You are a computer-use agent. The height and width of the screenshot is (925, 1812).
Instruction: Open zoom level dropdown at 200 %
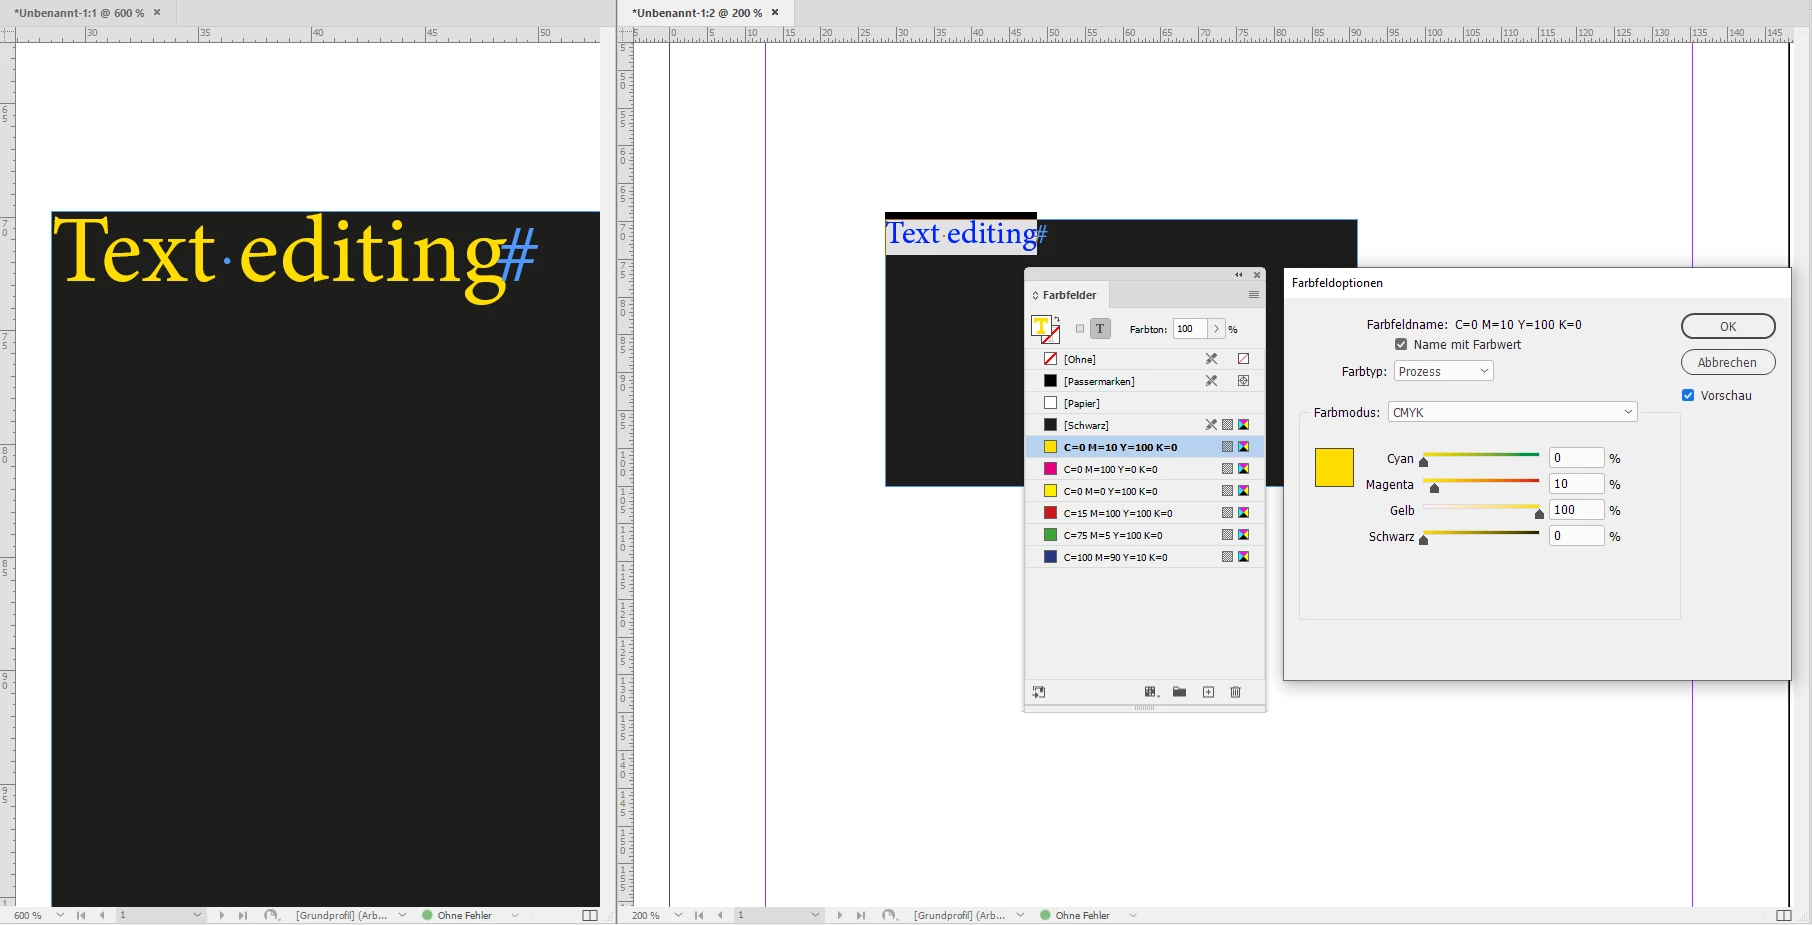[678, 915]
